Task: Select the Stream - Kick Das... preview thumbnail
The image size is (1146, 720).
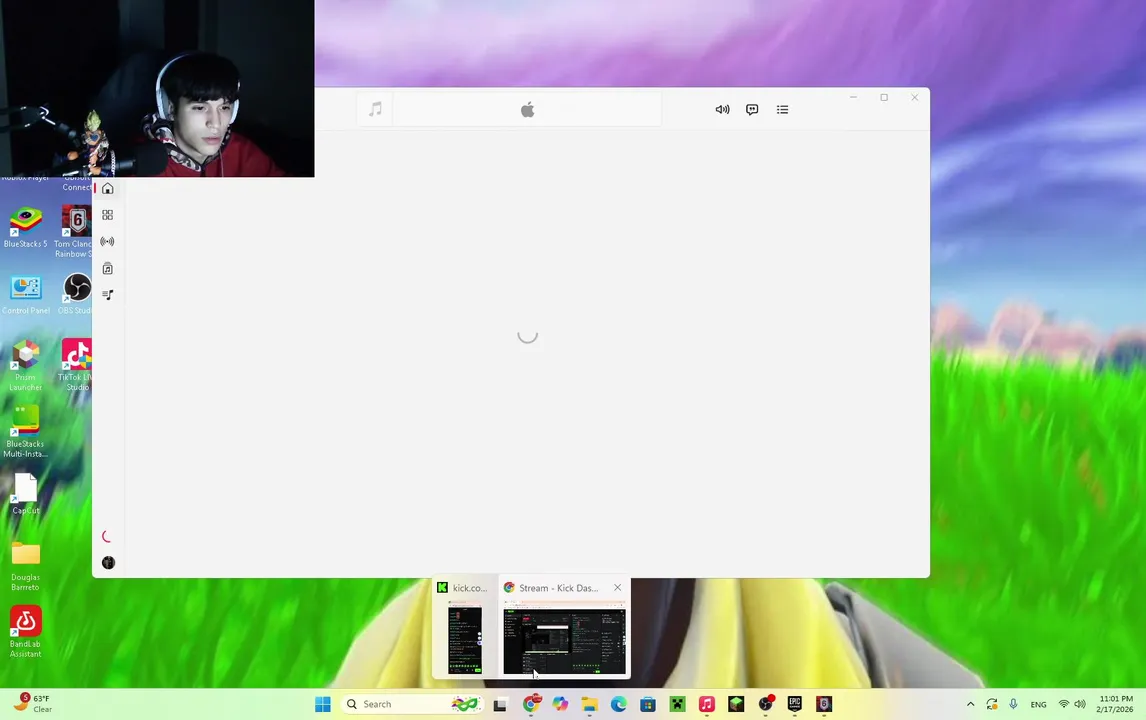Action: point(563,636)
